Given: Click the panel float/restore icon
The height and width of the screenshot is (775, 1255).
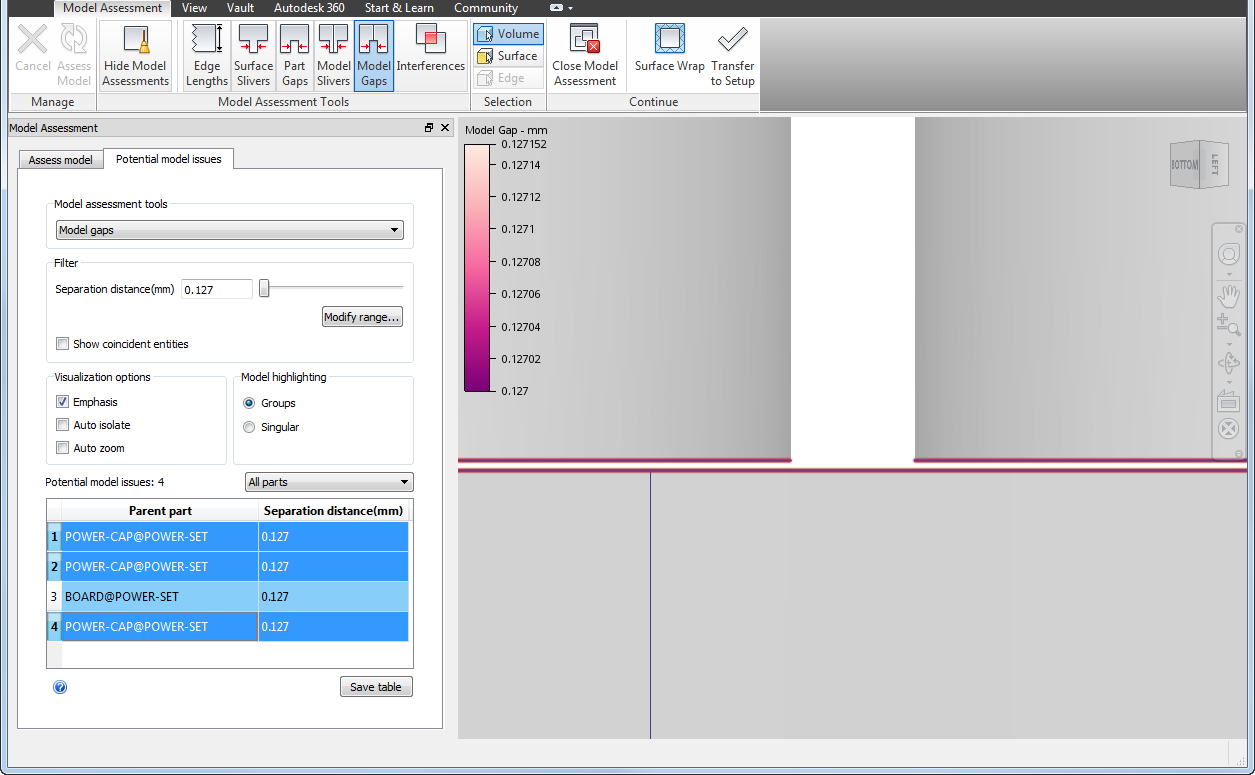Looking at the screenshot, I should (x=429, y=128).
